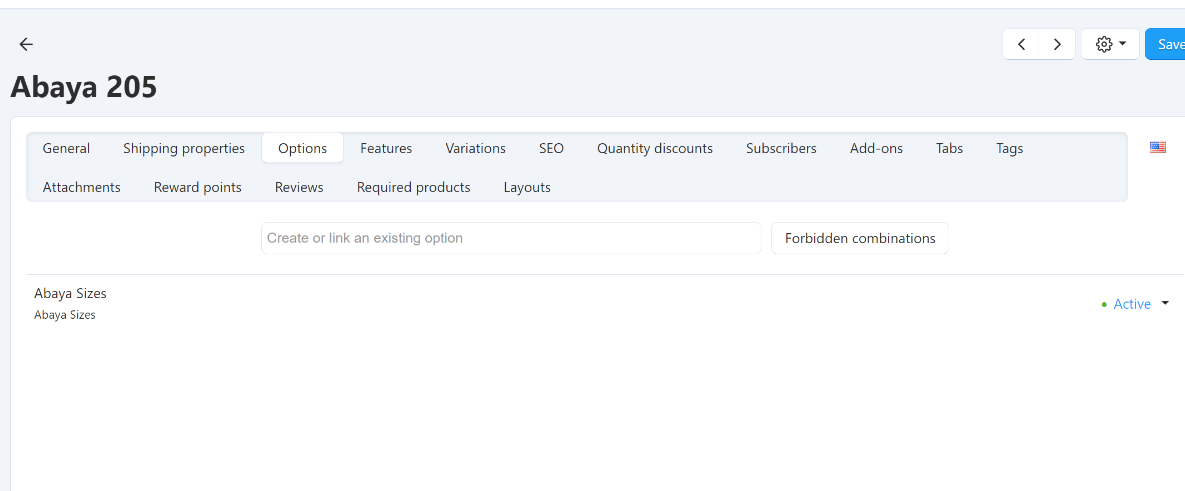
Task: Open the Required products tab
Action: click(x=413, y=187)
